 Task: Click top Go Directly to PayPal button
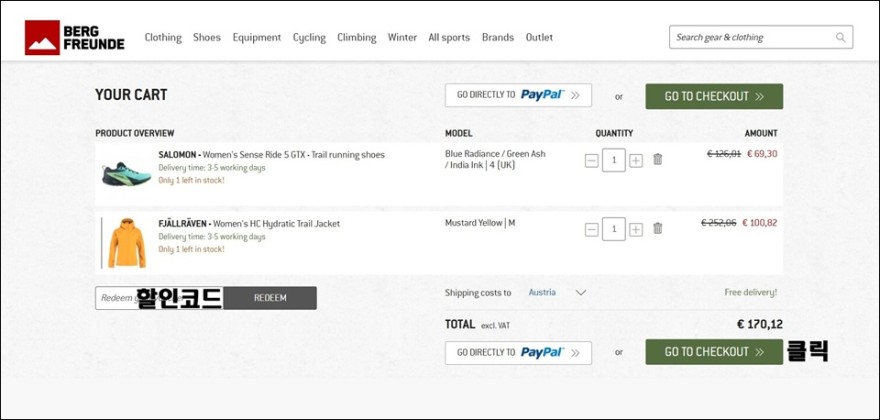pos(518,95)
